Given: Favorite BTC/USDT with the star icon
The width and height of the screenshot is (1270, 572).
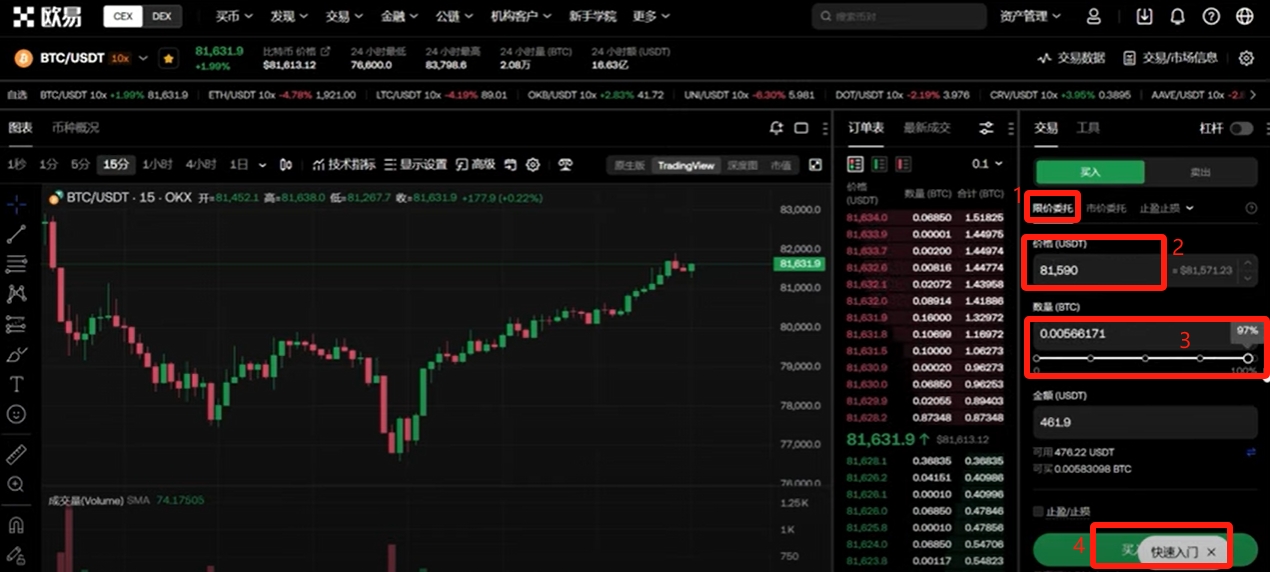Looking at the screenshot, I should click(x=168, y=59).
